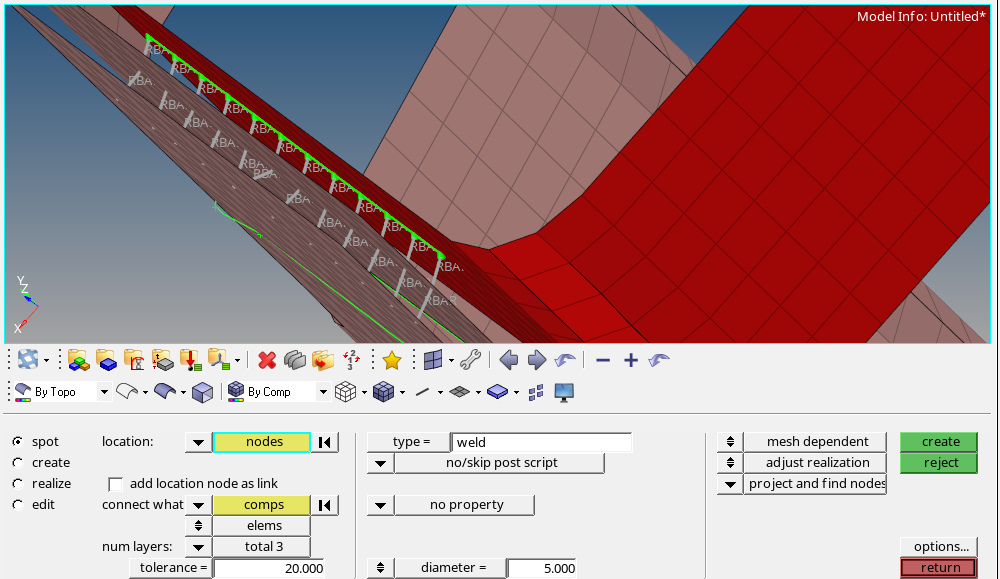Click the green create button
The height and width of the screenshot is (579, 1000).
pyautogui.click(x=938, y=441)
